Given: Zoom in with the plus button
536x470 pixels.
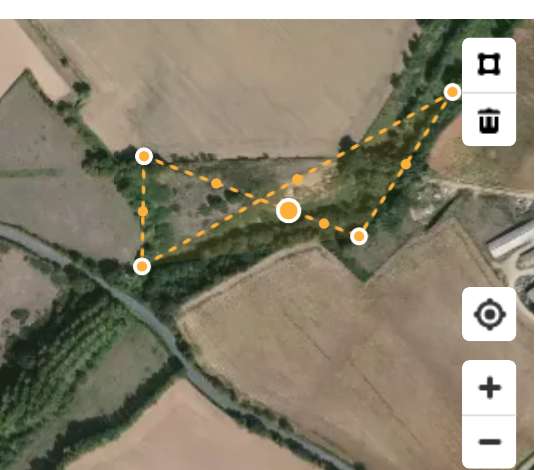Looking at the screenshot, I should (489, 387).
